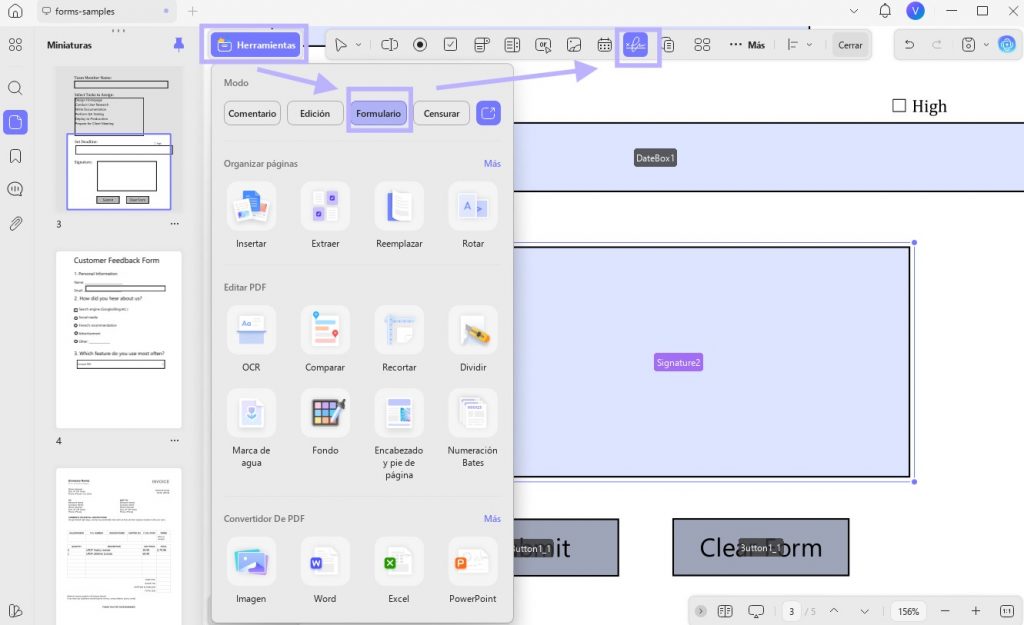This screenshot has height=625, width=1024.
Task: Open the Marca de agua tool
Action: coord(251,428)
